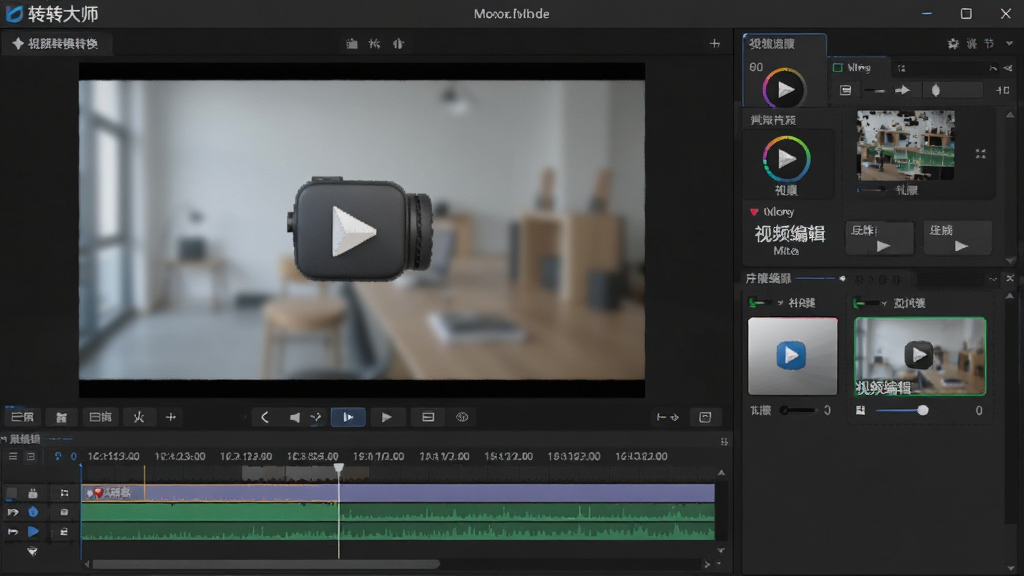Click the shelf image thumbnail in the right panel

tap(905, 145)
